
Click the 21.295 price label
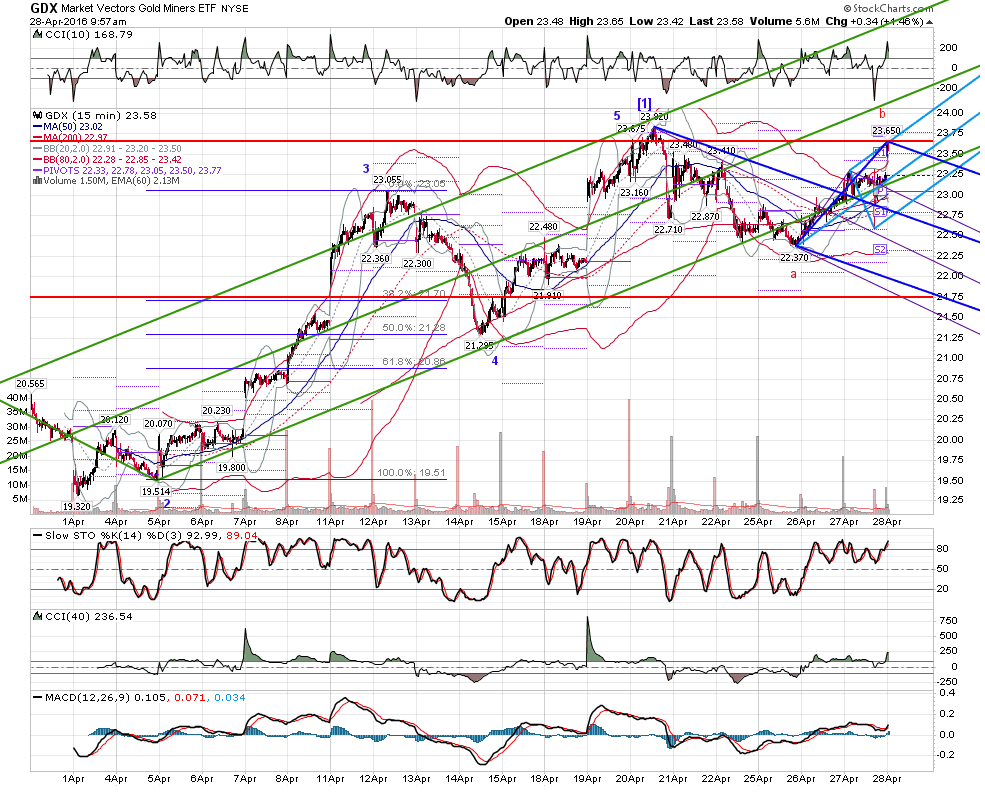pos(479,346)
